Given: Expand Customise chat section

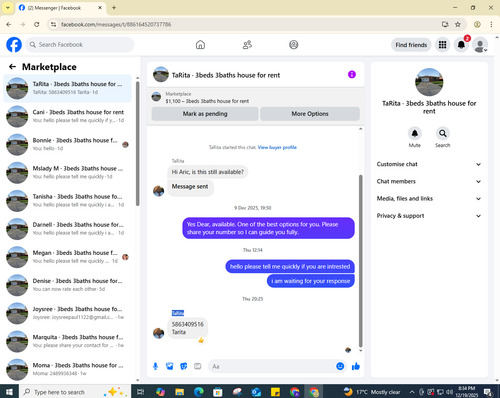Looking at the screenshot, I should [x=429, y=164].
